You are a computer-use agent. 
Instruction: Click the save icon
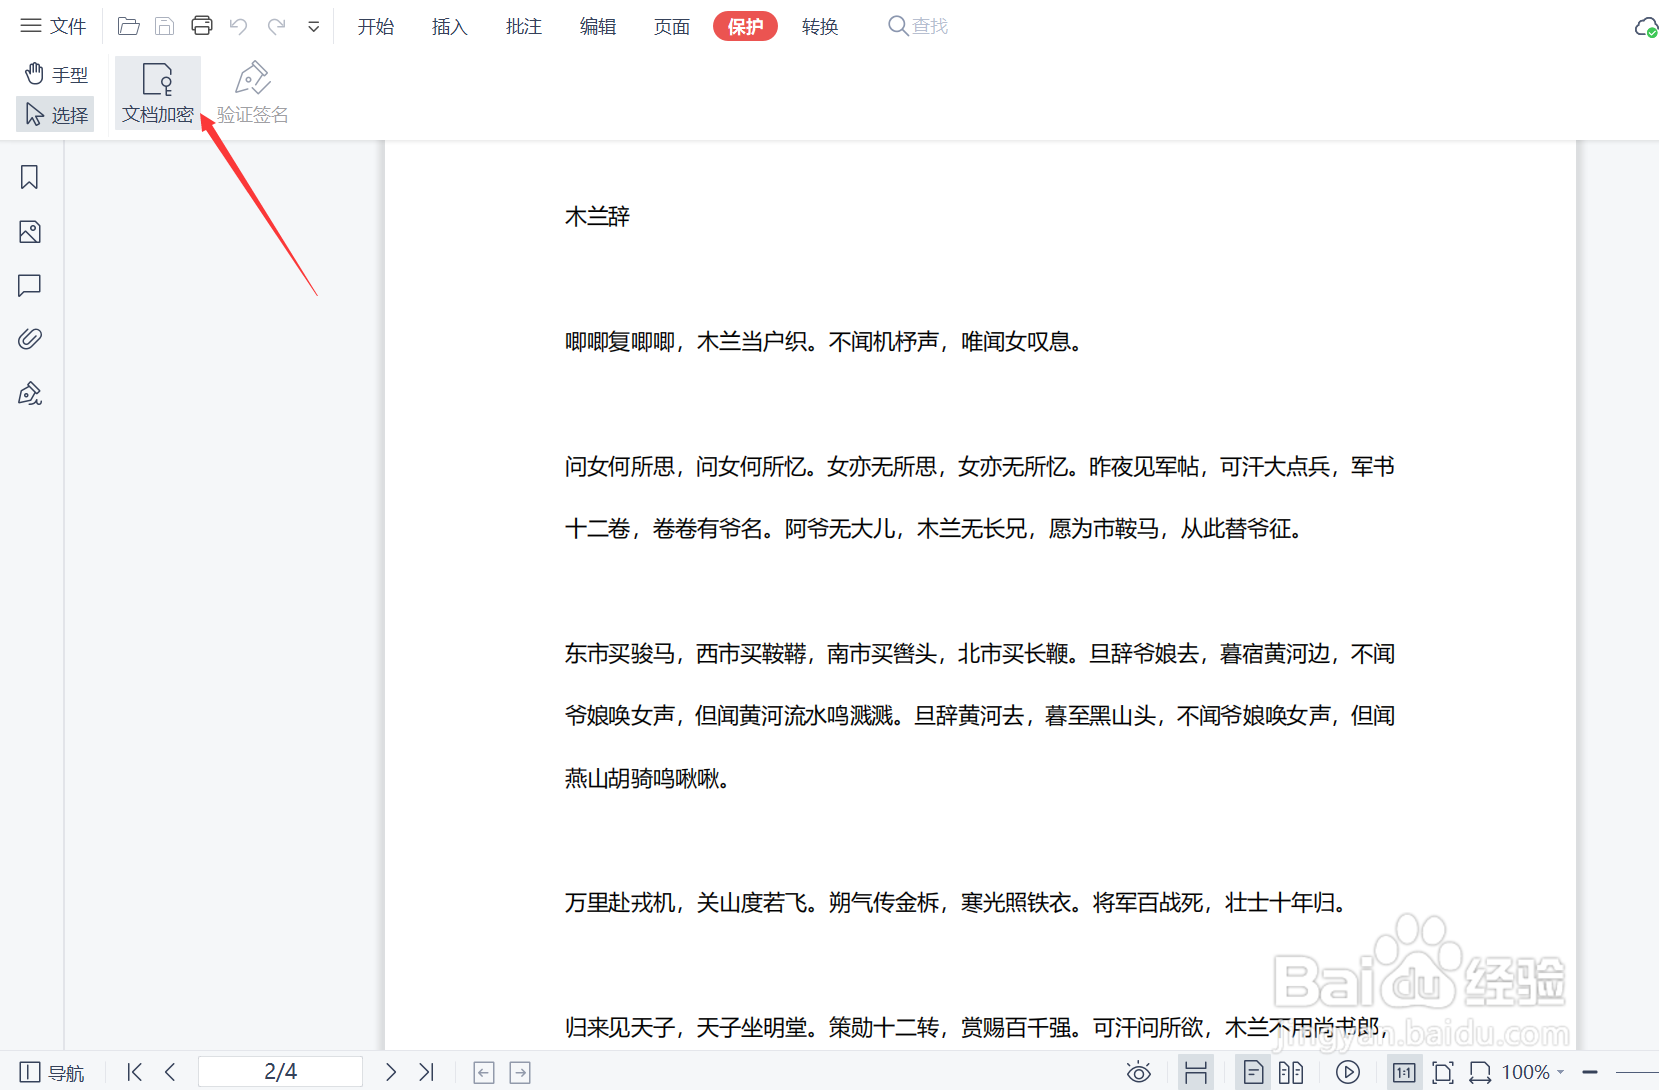pos(165,26)
